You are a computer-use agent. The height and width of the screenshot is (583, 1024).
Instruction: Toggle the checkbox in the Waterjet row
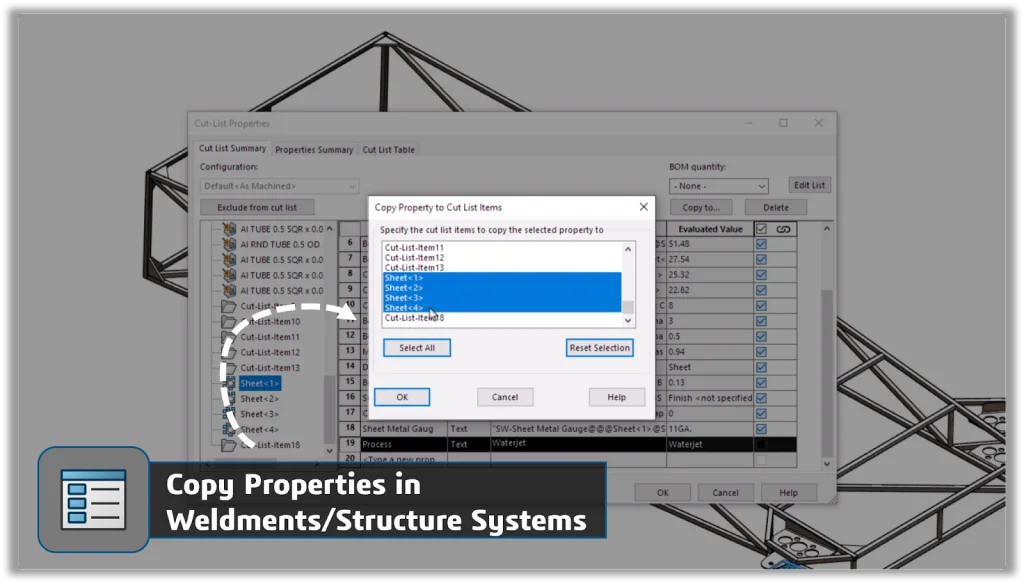coord(761,444)
